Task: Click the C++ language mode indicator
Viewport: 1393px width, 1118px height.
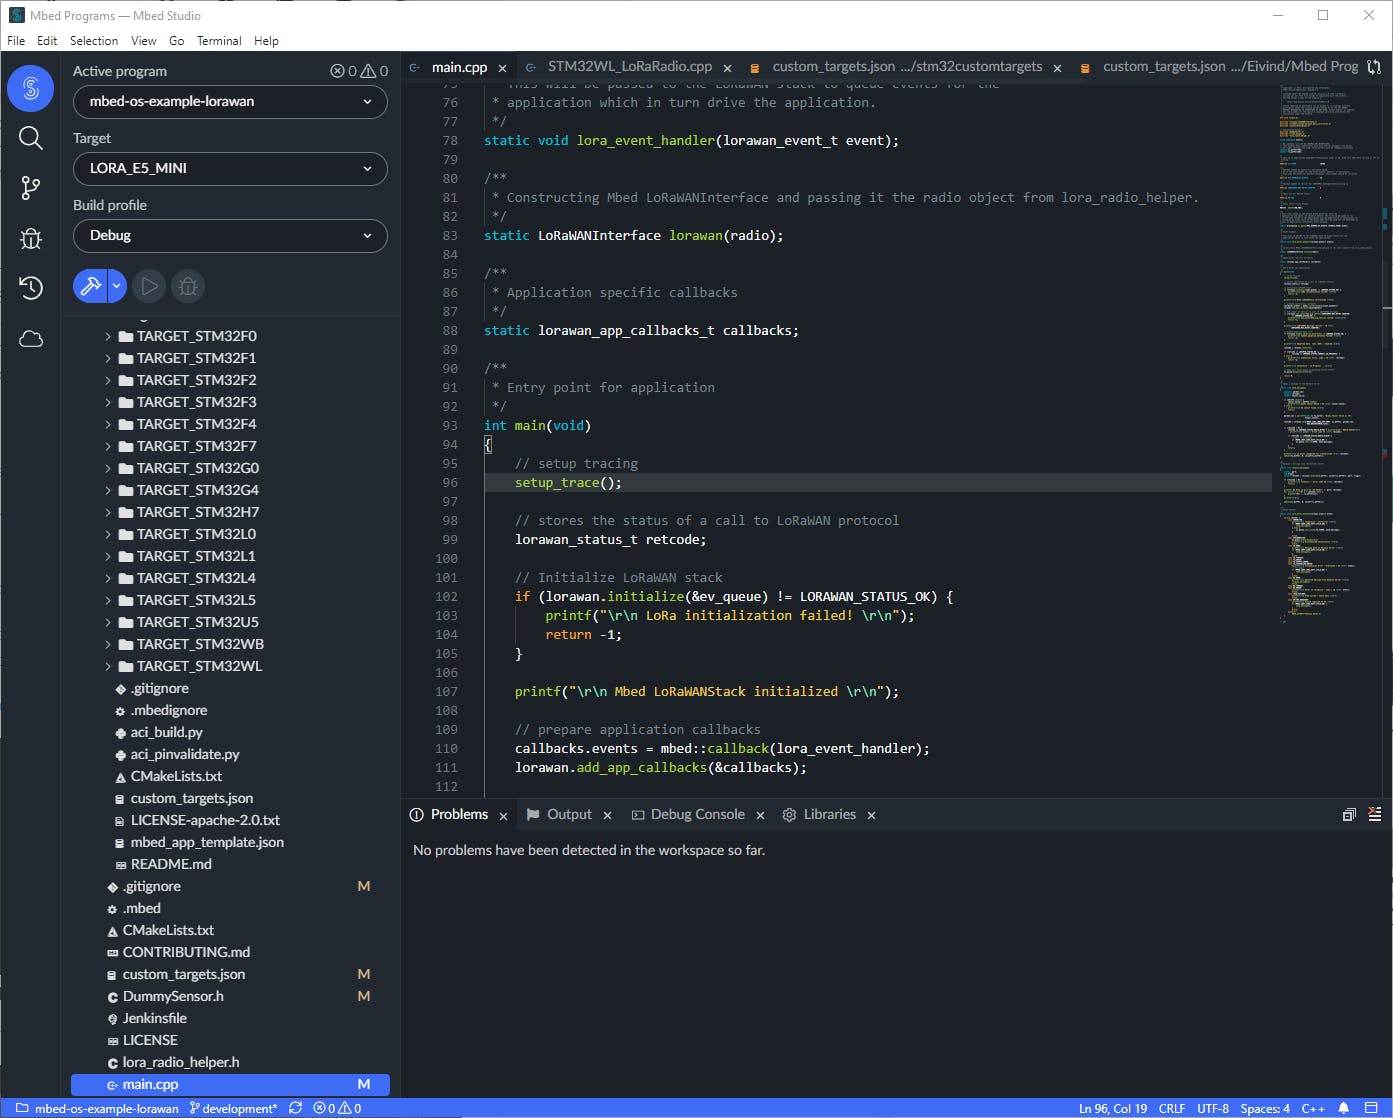Action: point(1313,1108)
